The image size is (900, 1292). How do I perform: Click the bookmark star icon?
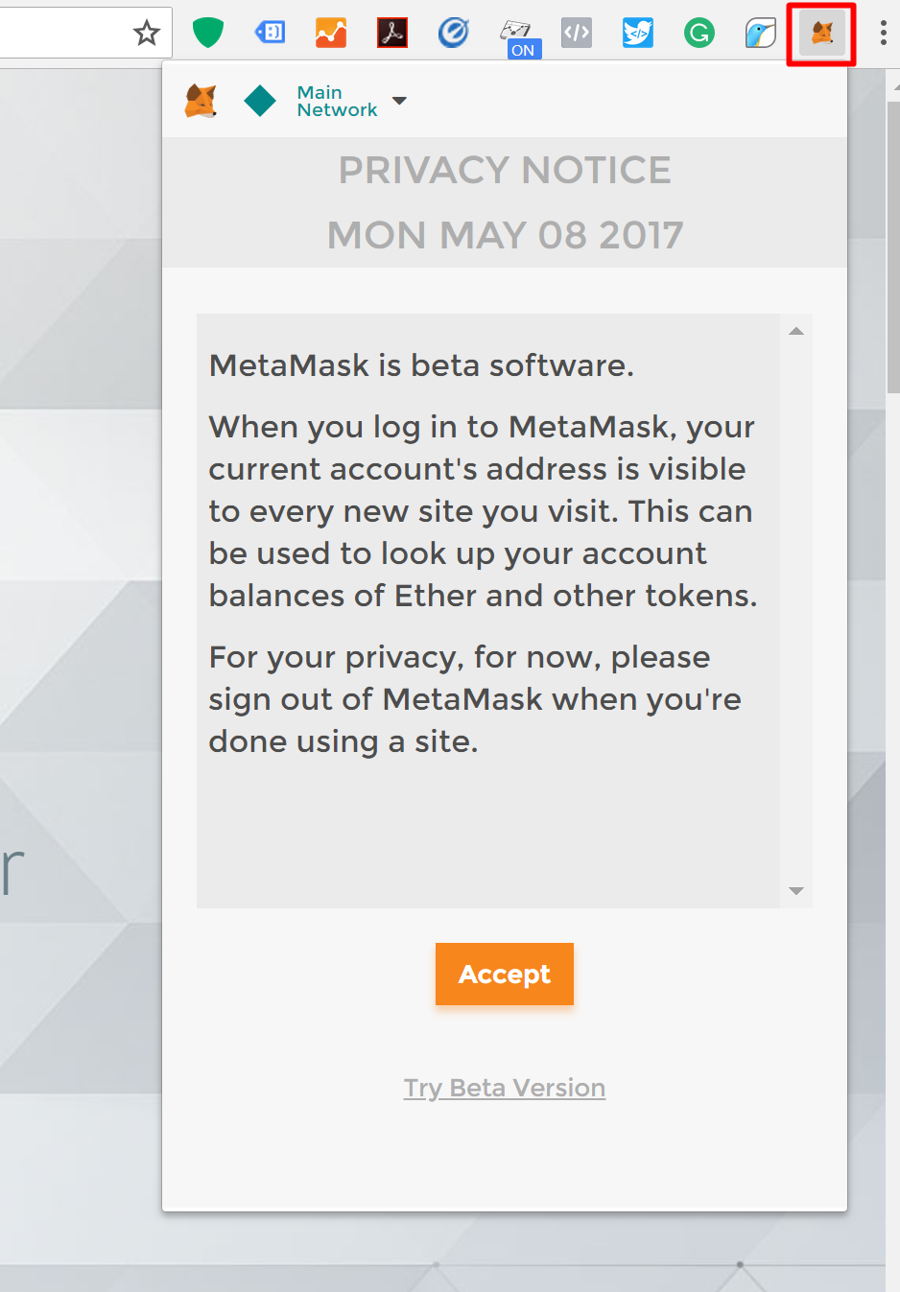click(147, 34)
